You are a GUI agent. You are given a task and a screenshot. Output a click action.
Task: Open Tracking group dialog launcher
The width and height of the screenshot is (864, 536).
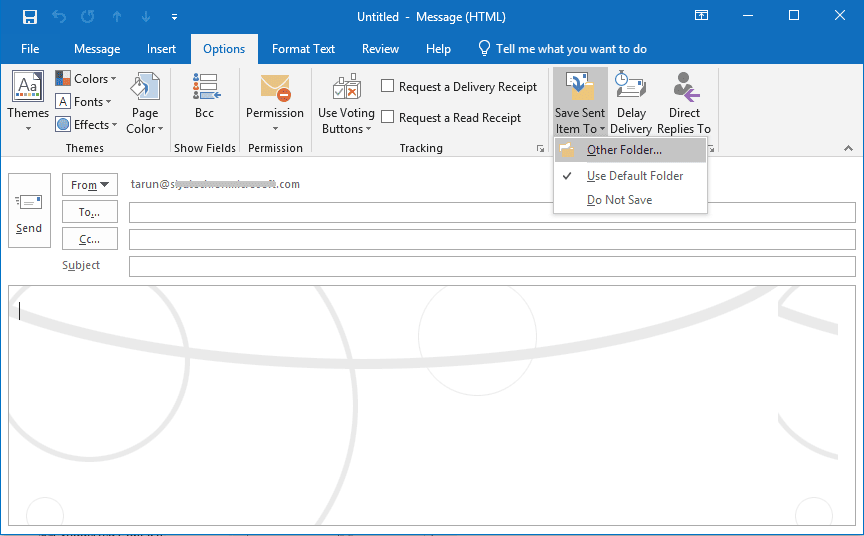click(x=540, y=149)
